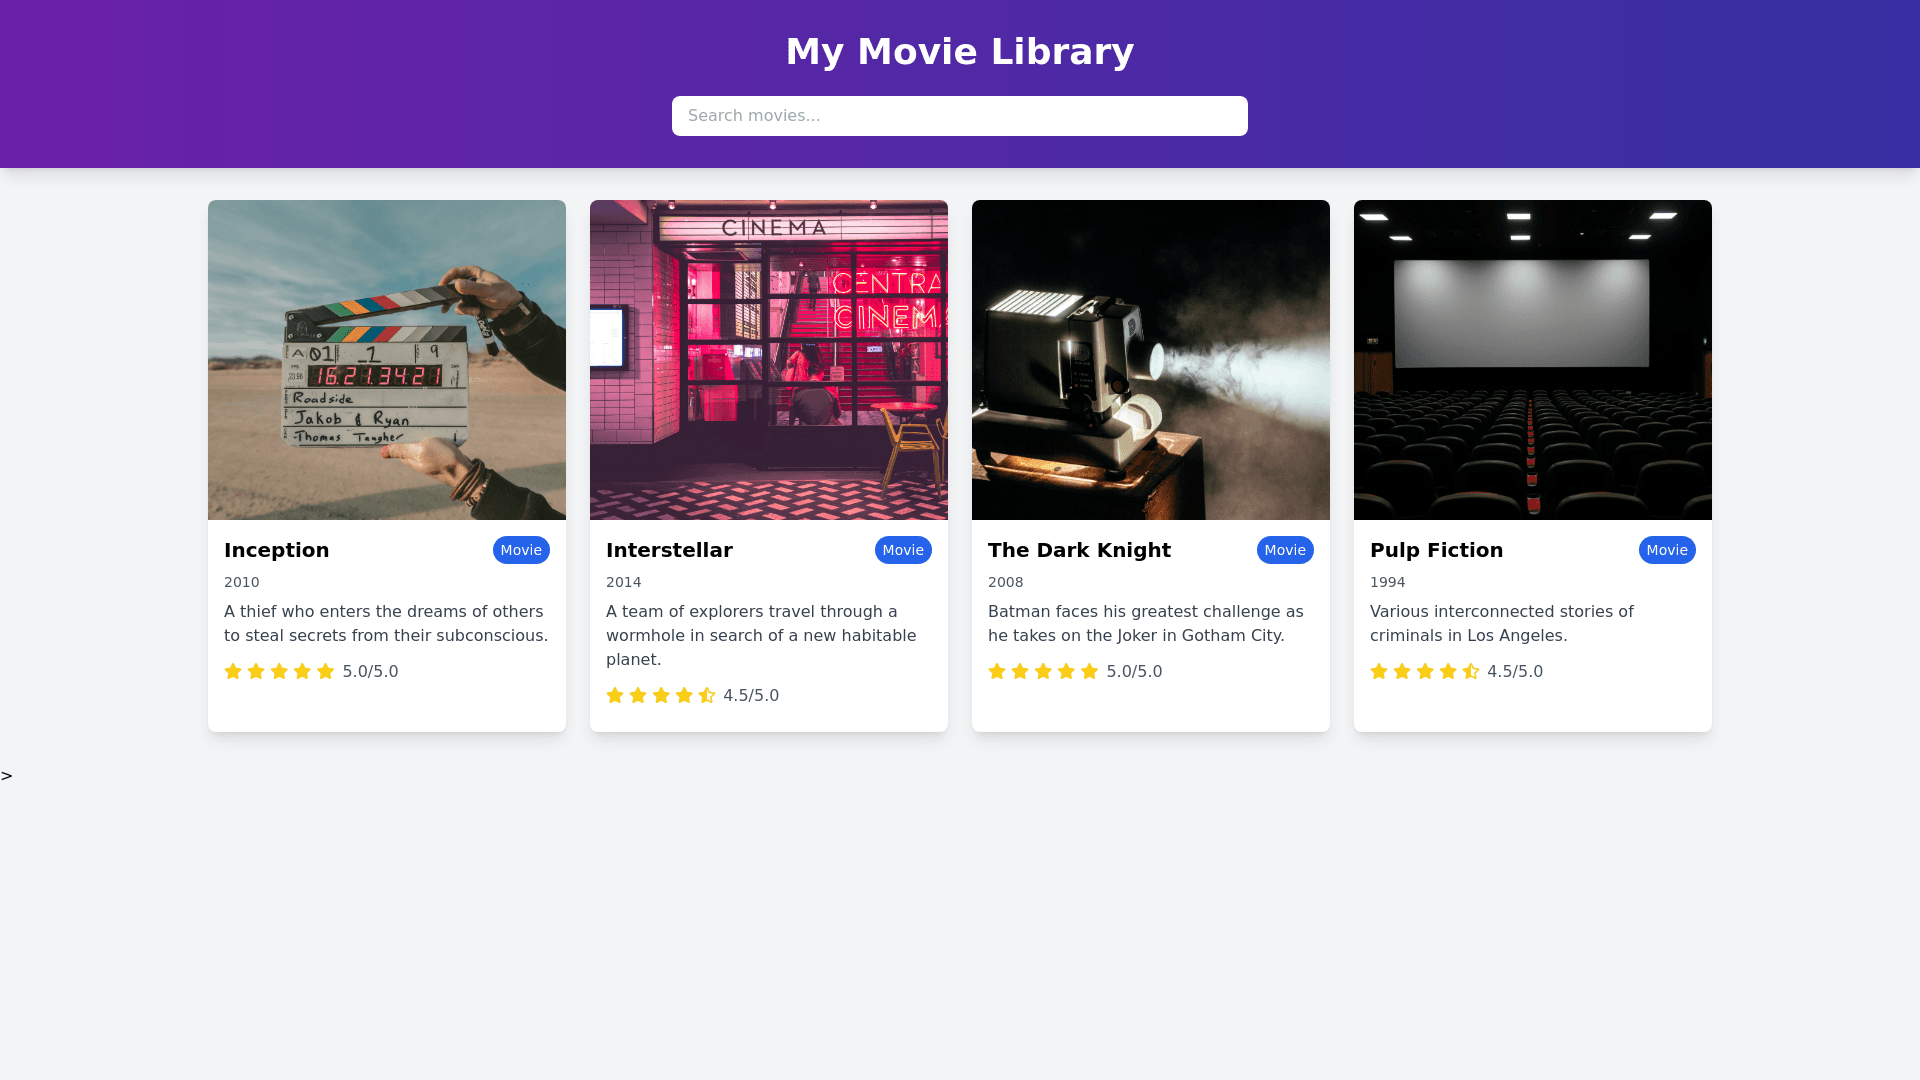
Task: Open The Dark Knight projector poster image
Action: 1151,360
